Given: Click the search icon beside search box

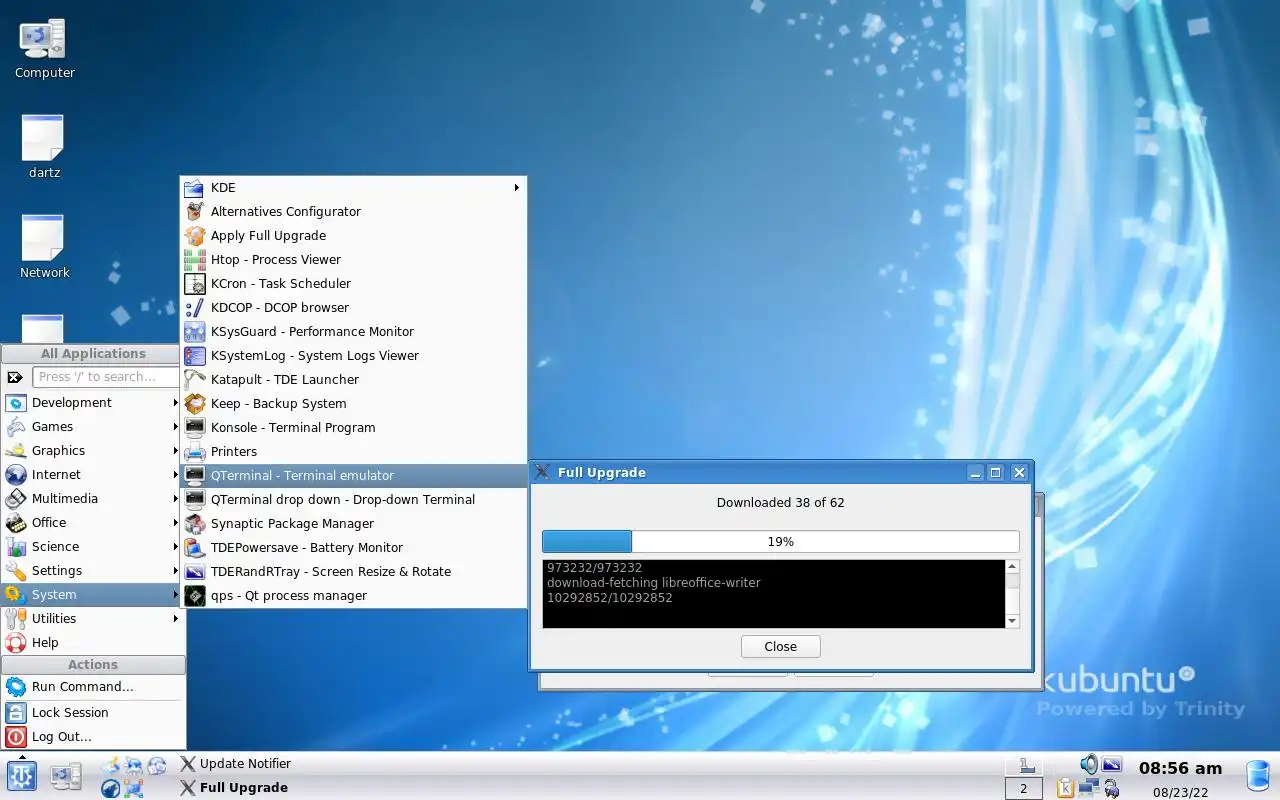Looking at the screenshot, I should pos(15,377).
